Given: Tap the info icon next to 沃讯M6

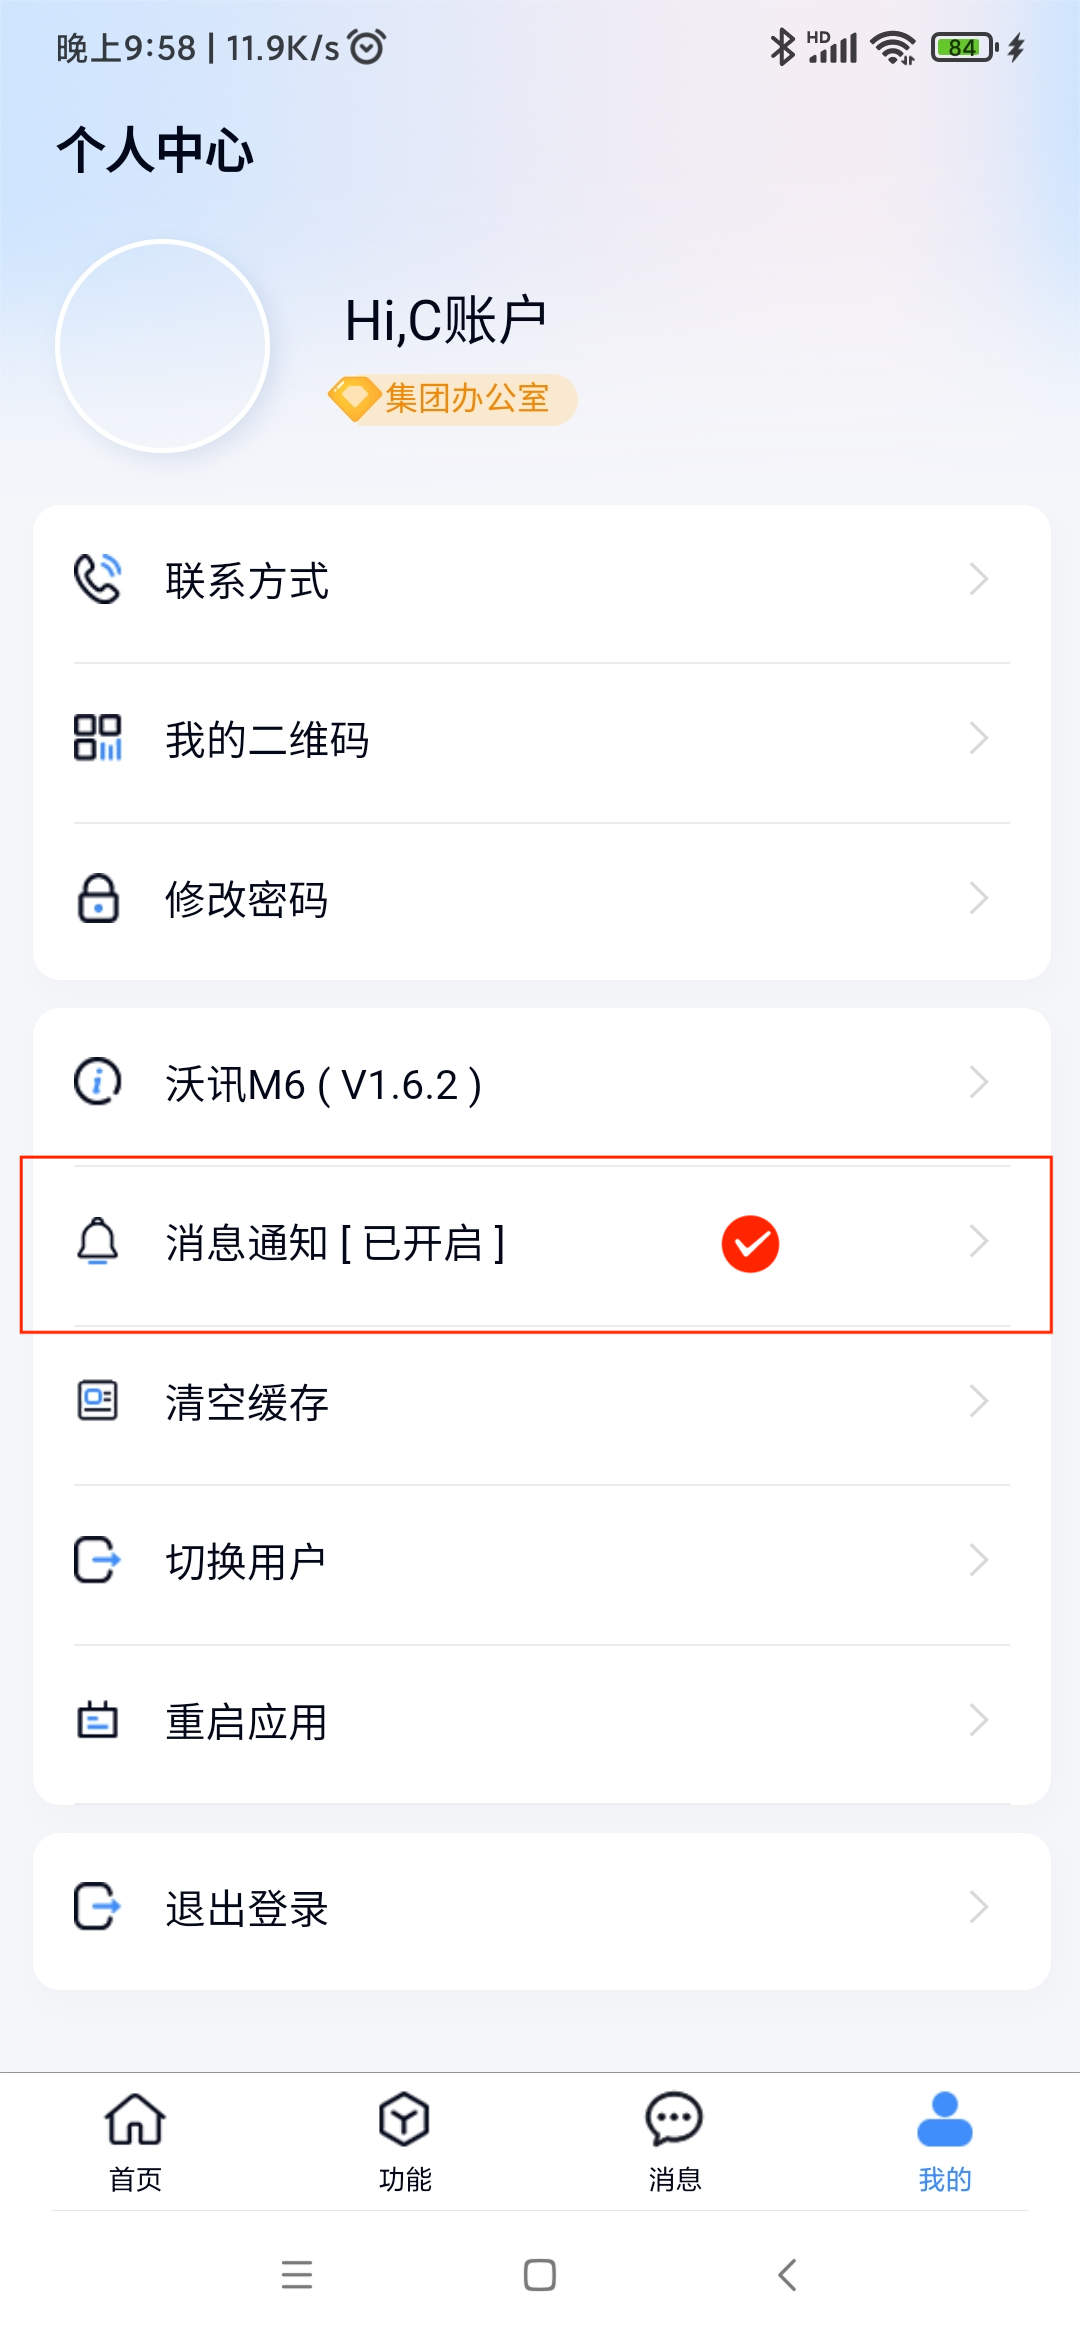Looking at the screenshot, I should pos(98,1081).
